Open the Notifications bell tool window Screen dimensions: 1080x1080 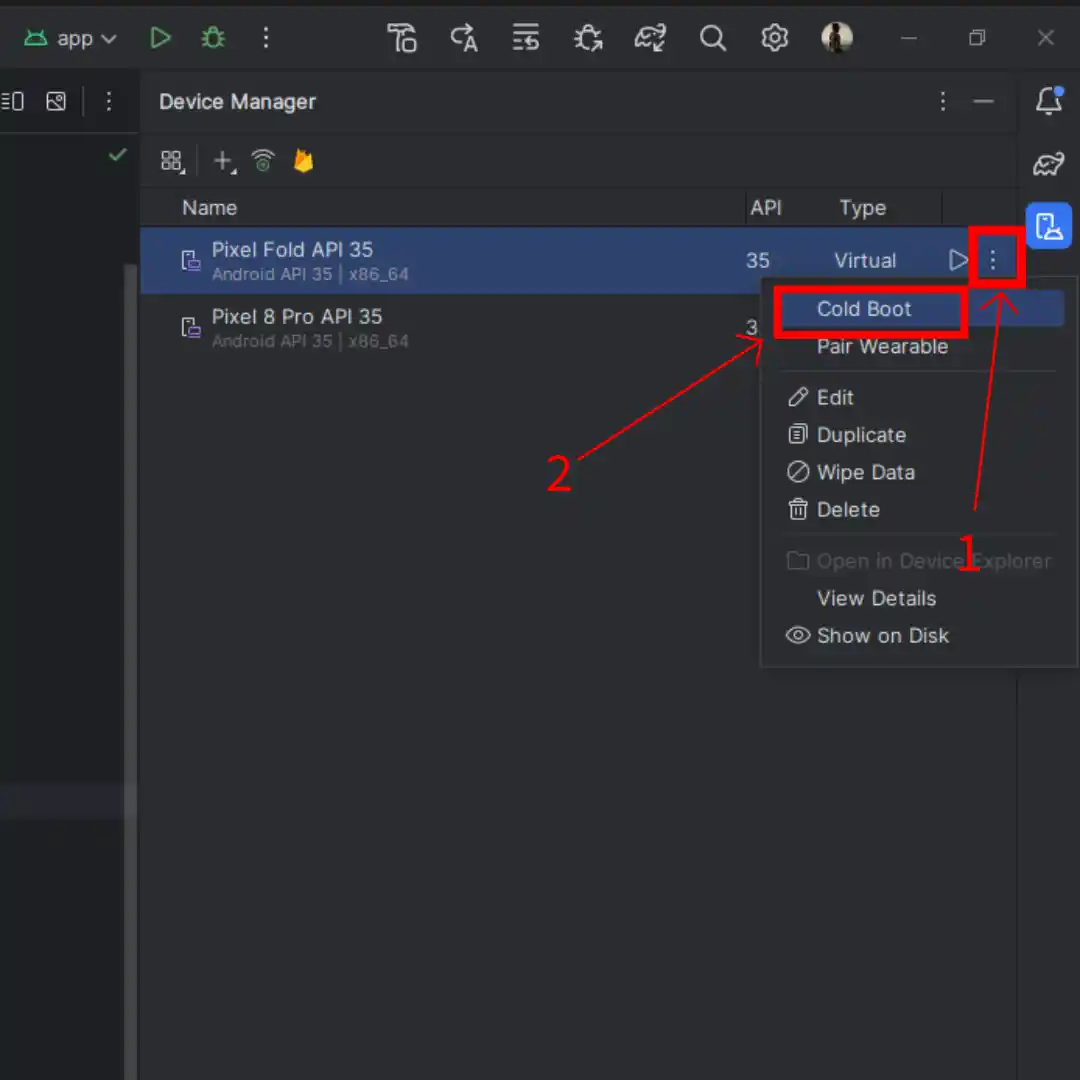pos(1049,101)
